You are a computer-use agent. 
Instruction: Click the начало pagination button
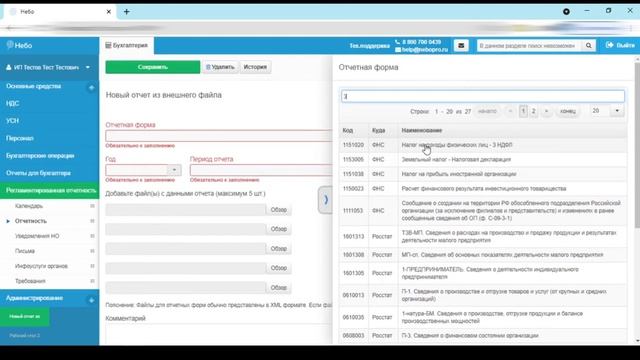487,111
